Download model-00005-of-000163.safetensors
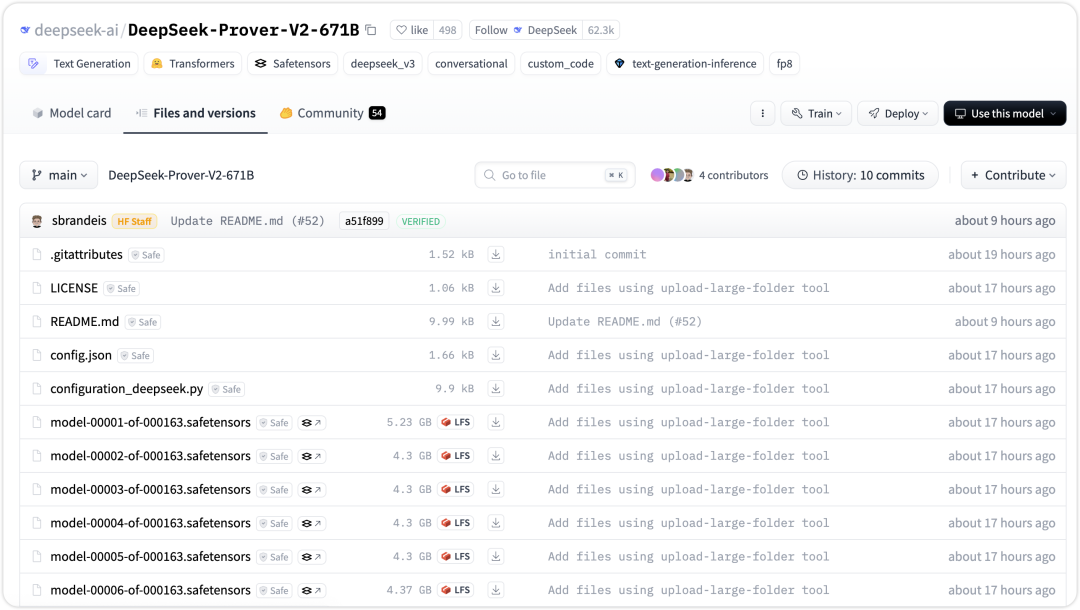This screenshot has height=610, width=1080. [495, 556]
